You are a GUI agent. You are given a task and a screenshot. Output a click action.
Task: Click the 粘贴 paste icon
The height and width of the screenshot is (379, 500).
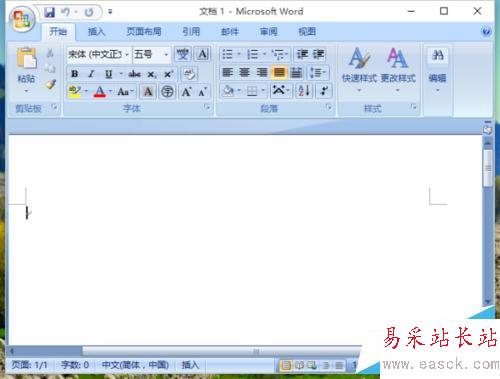[x=26, y=58]
